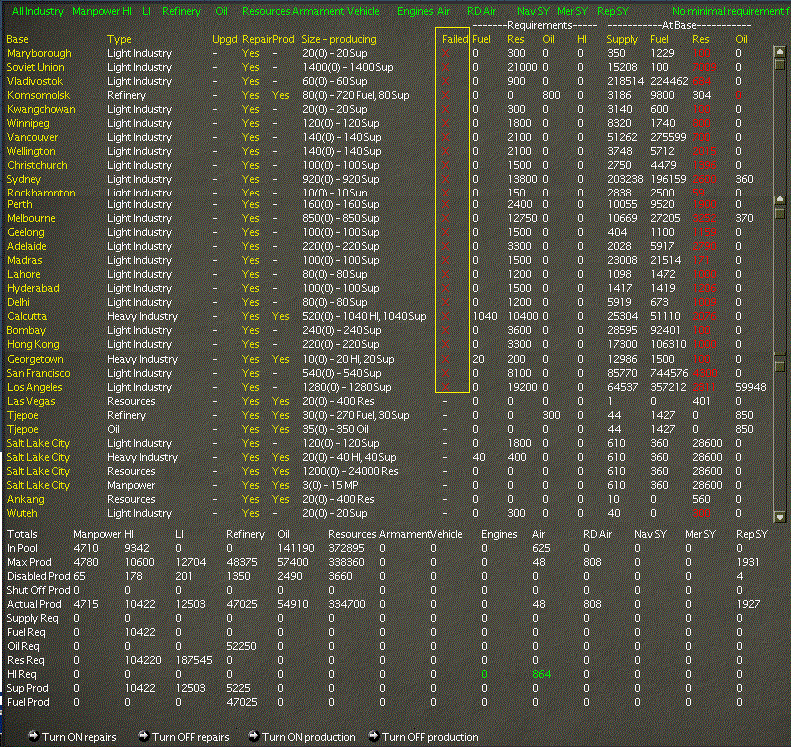Sort by the Base column header

pyautogui.click(x=17, y=39)
